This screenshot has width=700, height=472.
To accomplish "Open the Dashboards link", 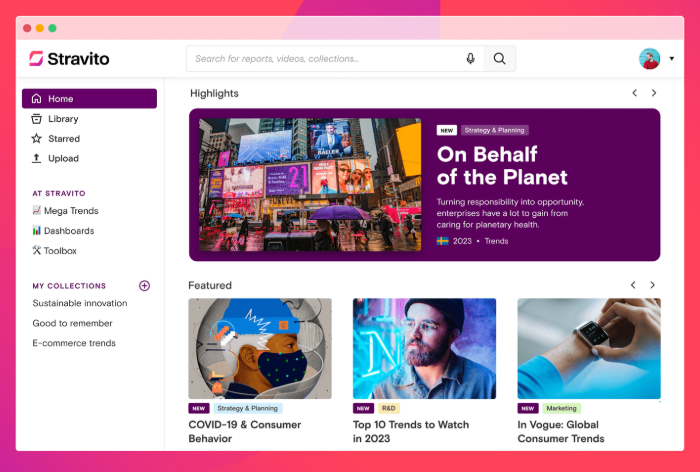I will click(68, 231).
